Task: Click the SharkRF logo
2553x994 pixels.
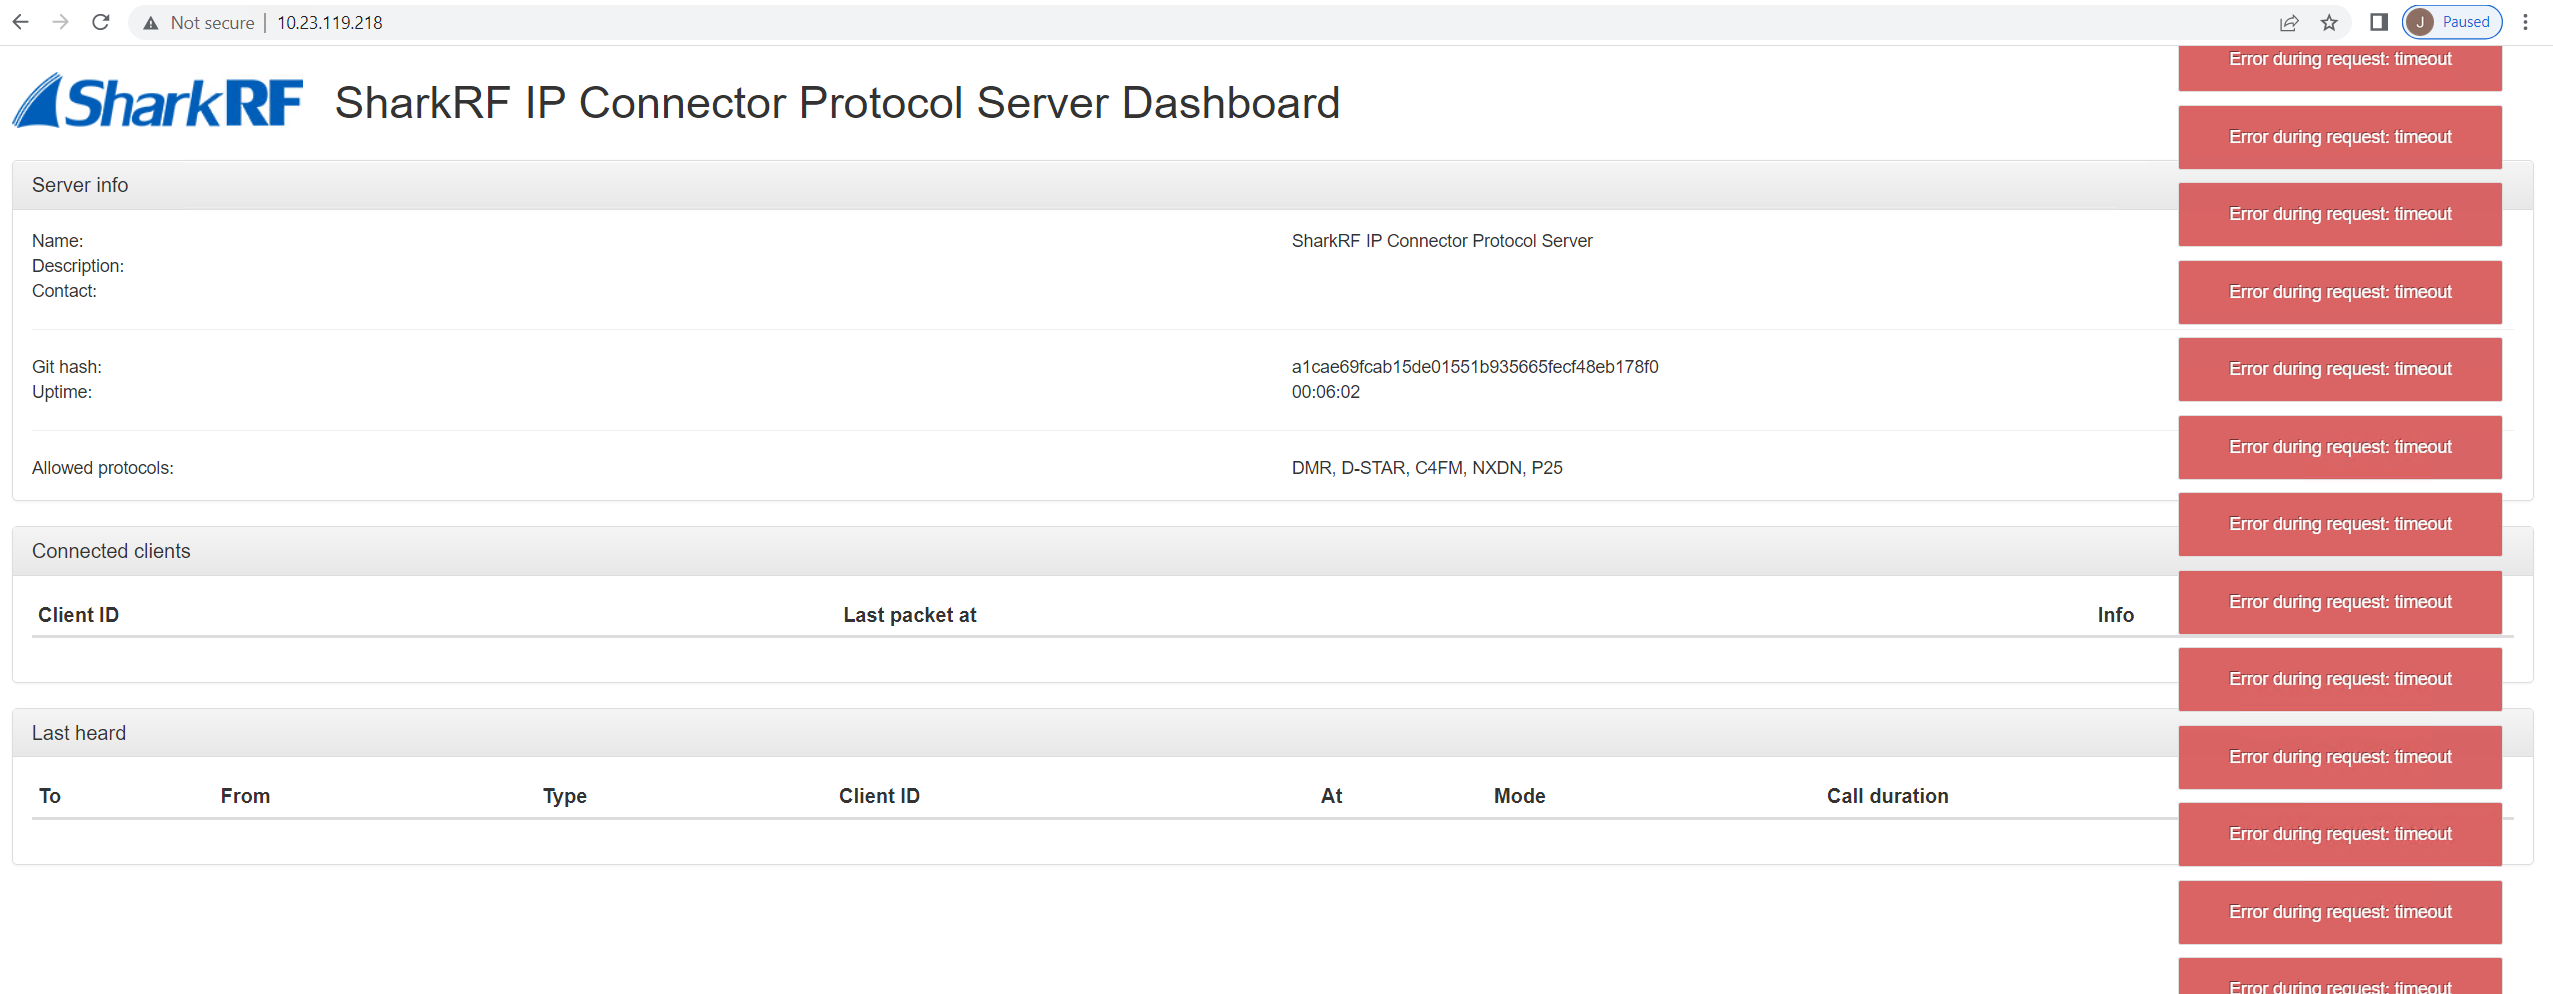Action: (158, 102)
